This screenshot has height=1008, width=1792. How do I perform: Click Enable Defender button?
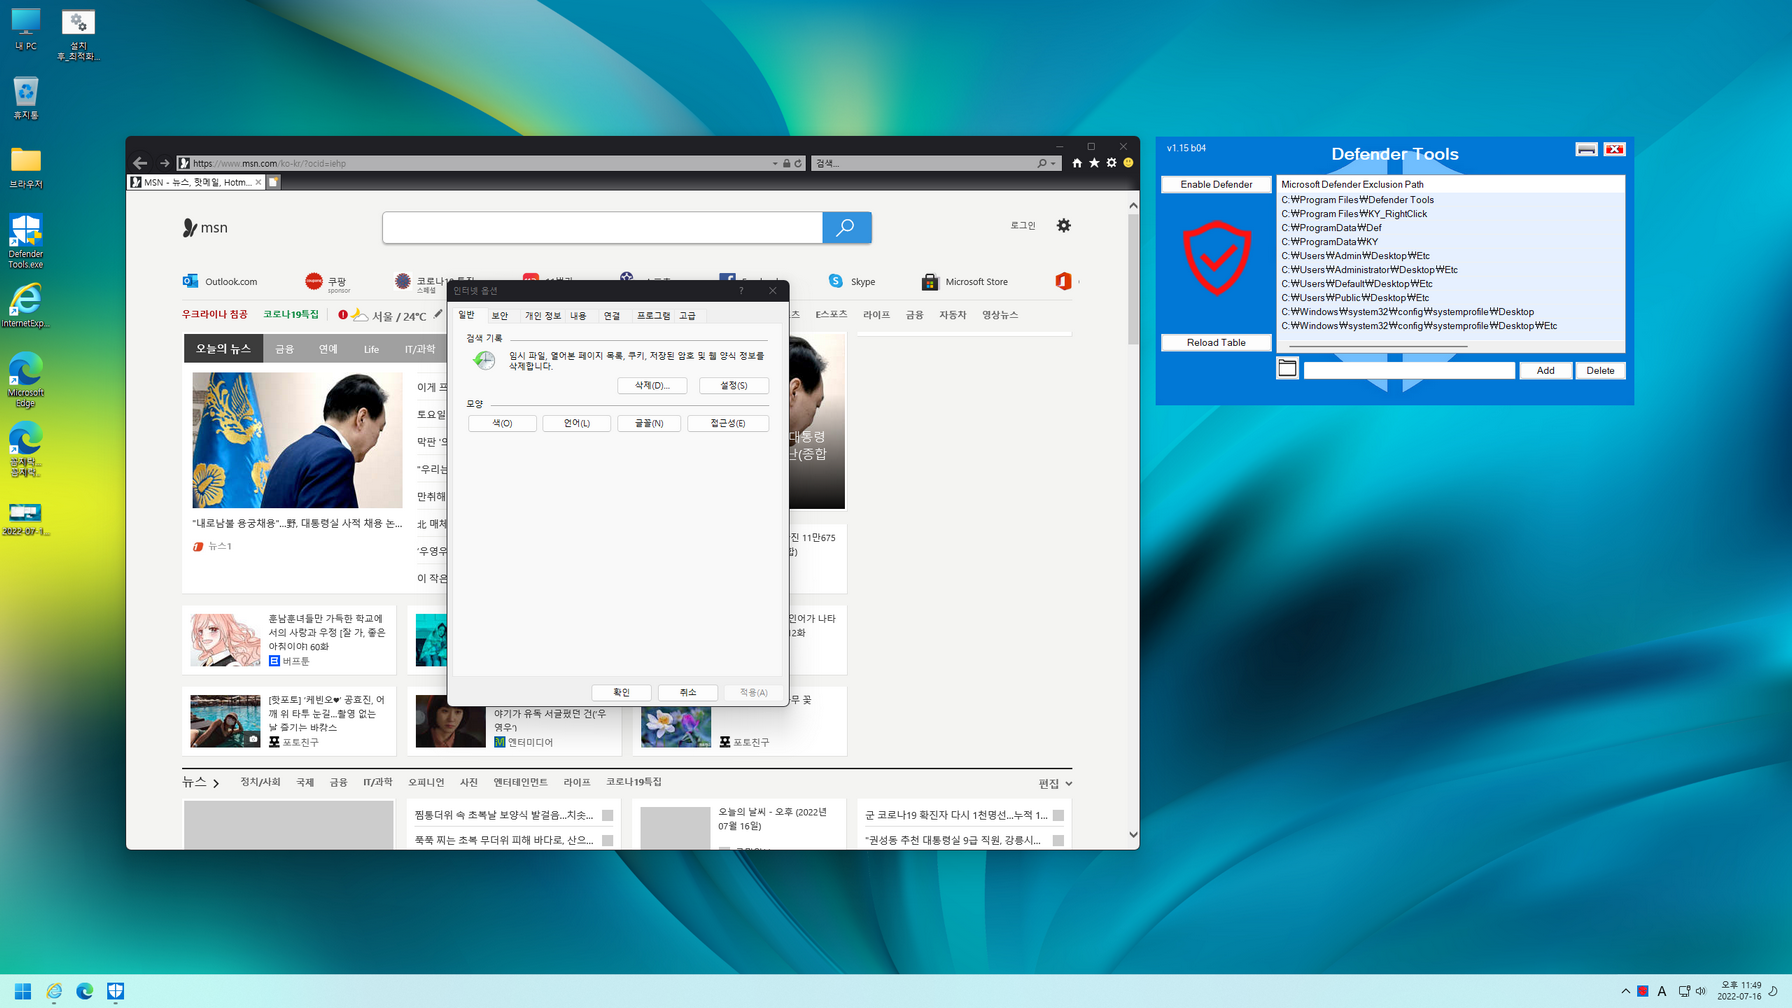[x=1216, y=184]
